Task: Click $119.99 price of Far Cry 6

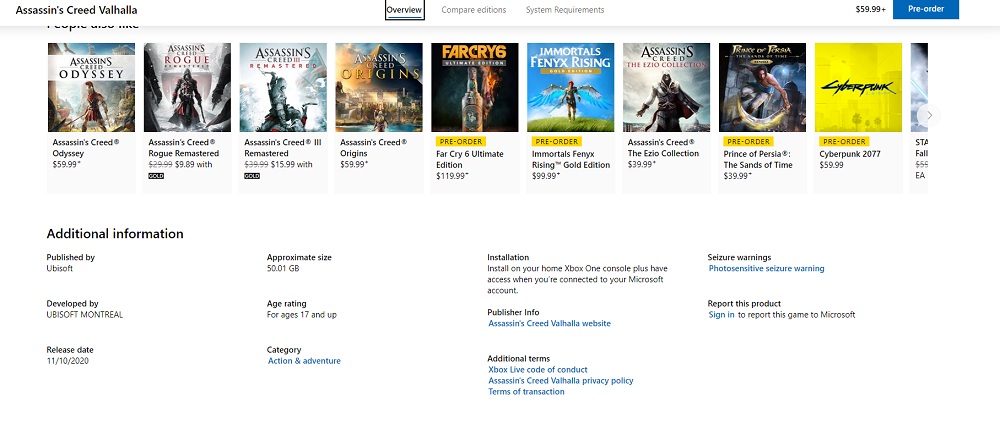Action: (452, 176)
